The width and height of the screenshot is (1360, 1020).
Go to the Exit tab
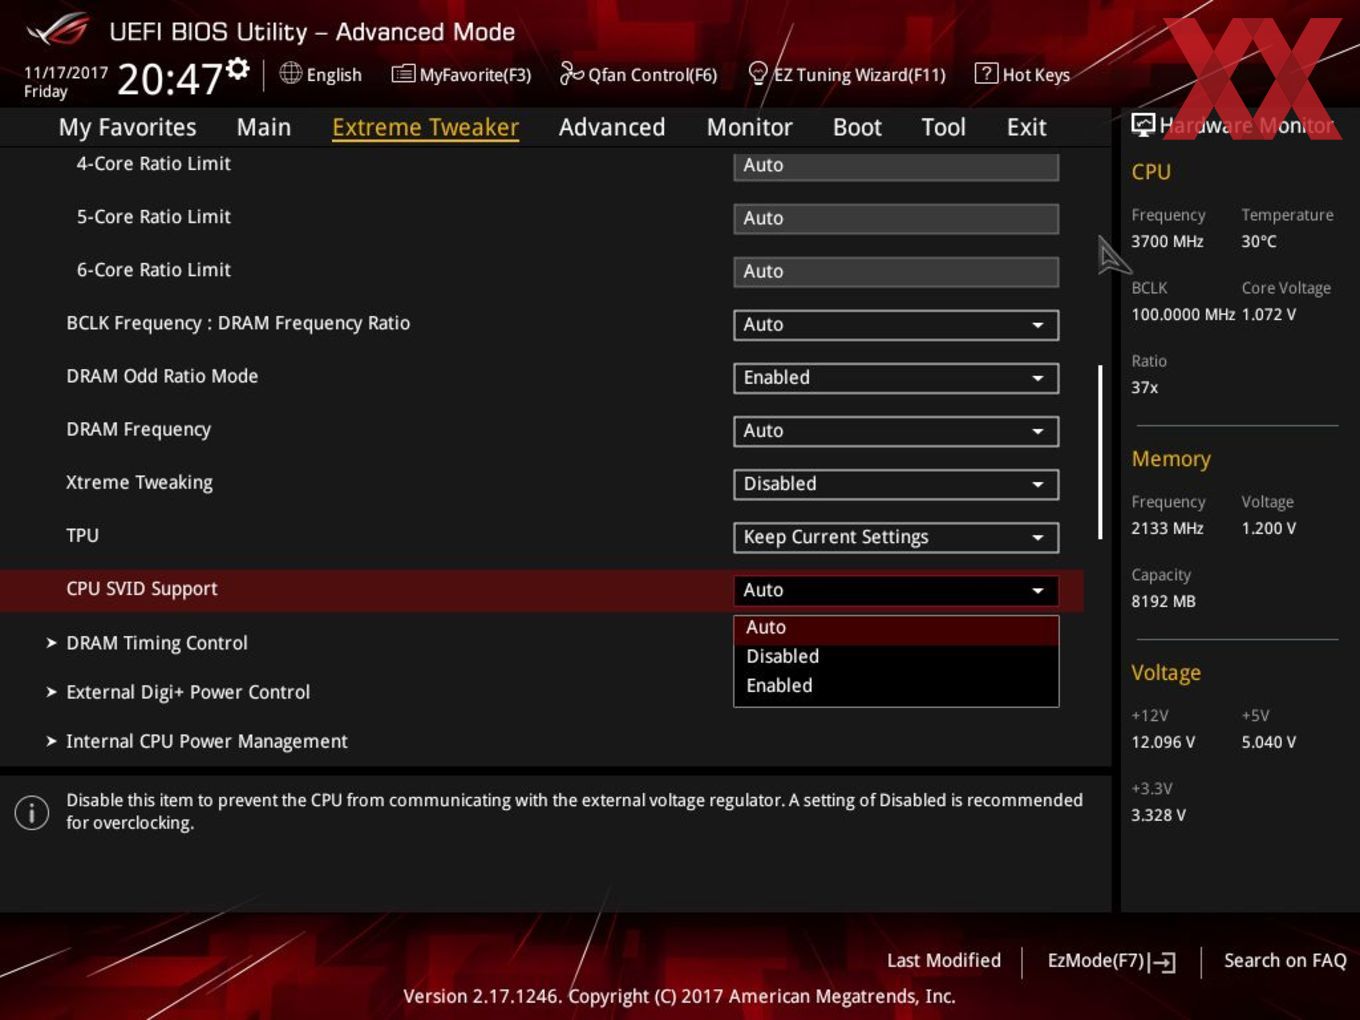(x=1026, y=127)
